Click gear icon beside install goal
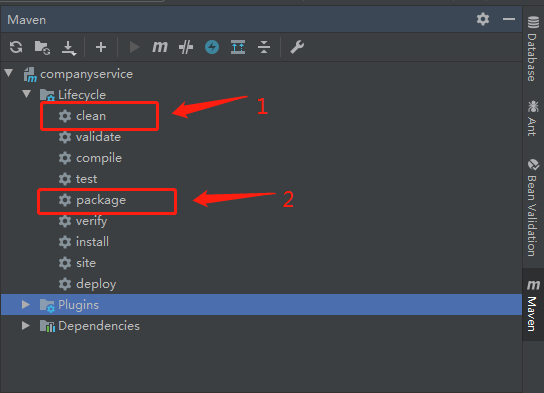 click(65, 242)
